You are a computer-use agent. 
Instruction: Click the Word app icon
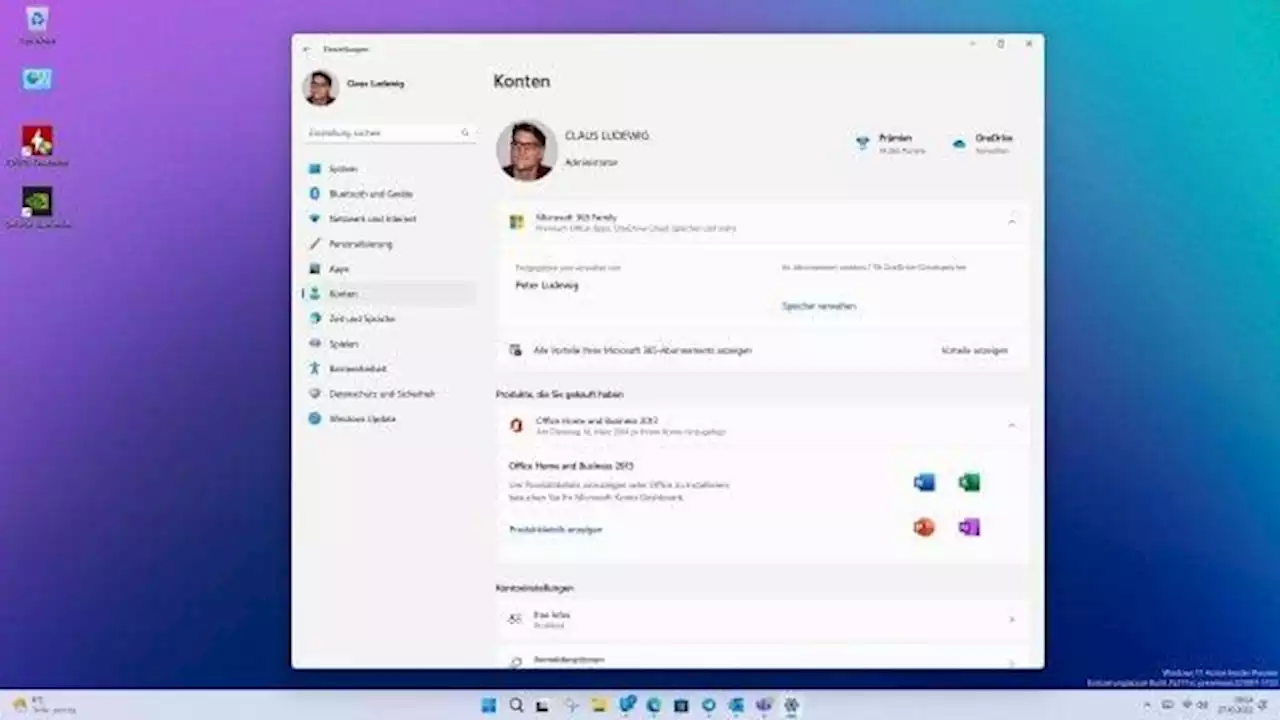click(x=924, y=483)
